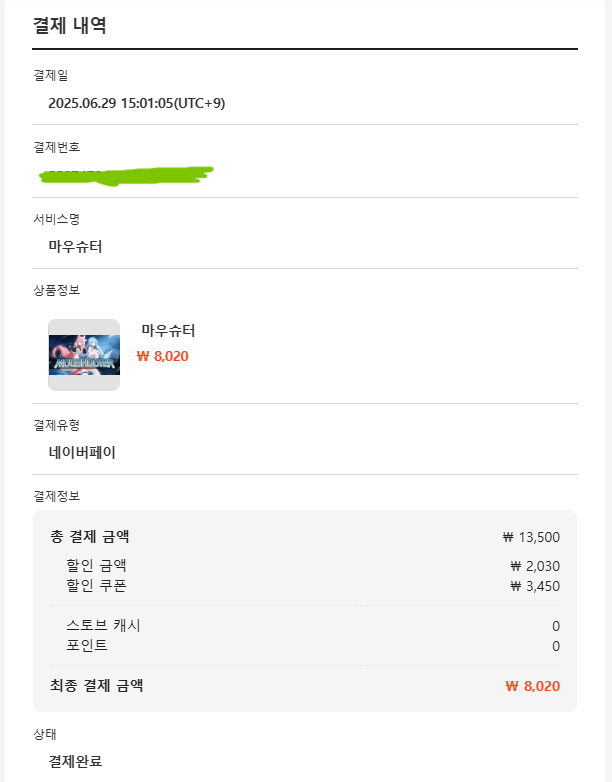Click the redacted payment number
This screenshot has height=782, width=612.
point(126,176)
